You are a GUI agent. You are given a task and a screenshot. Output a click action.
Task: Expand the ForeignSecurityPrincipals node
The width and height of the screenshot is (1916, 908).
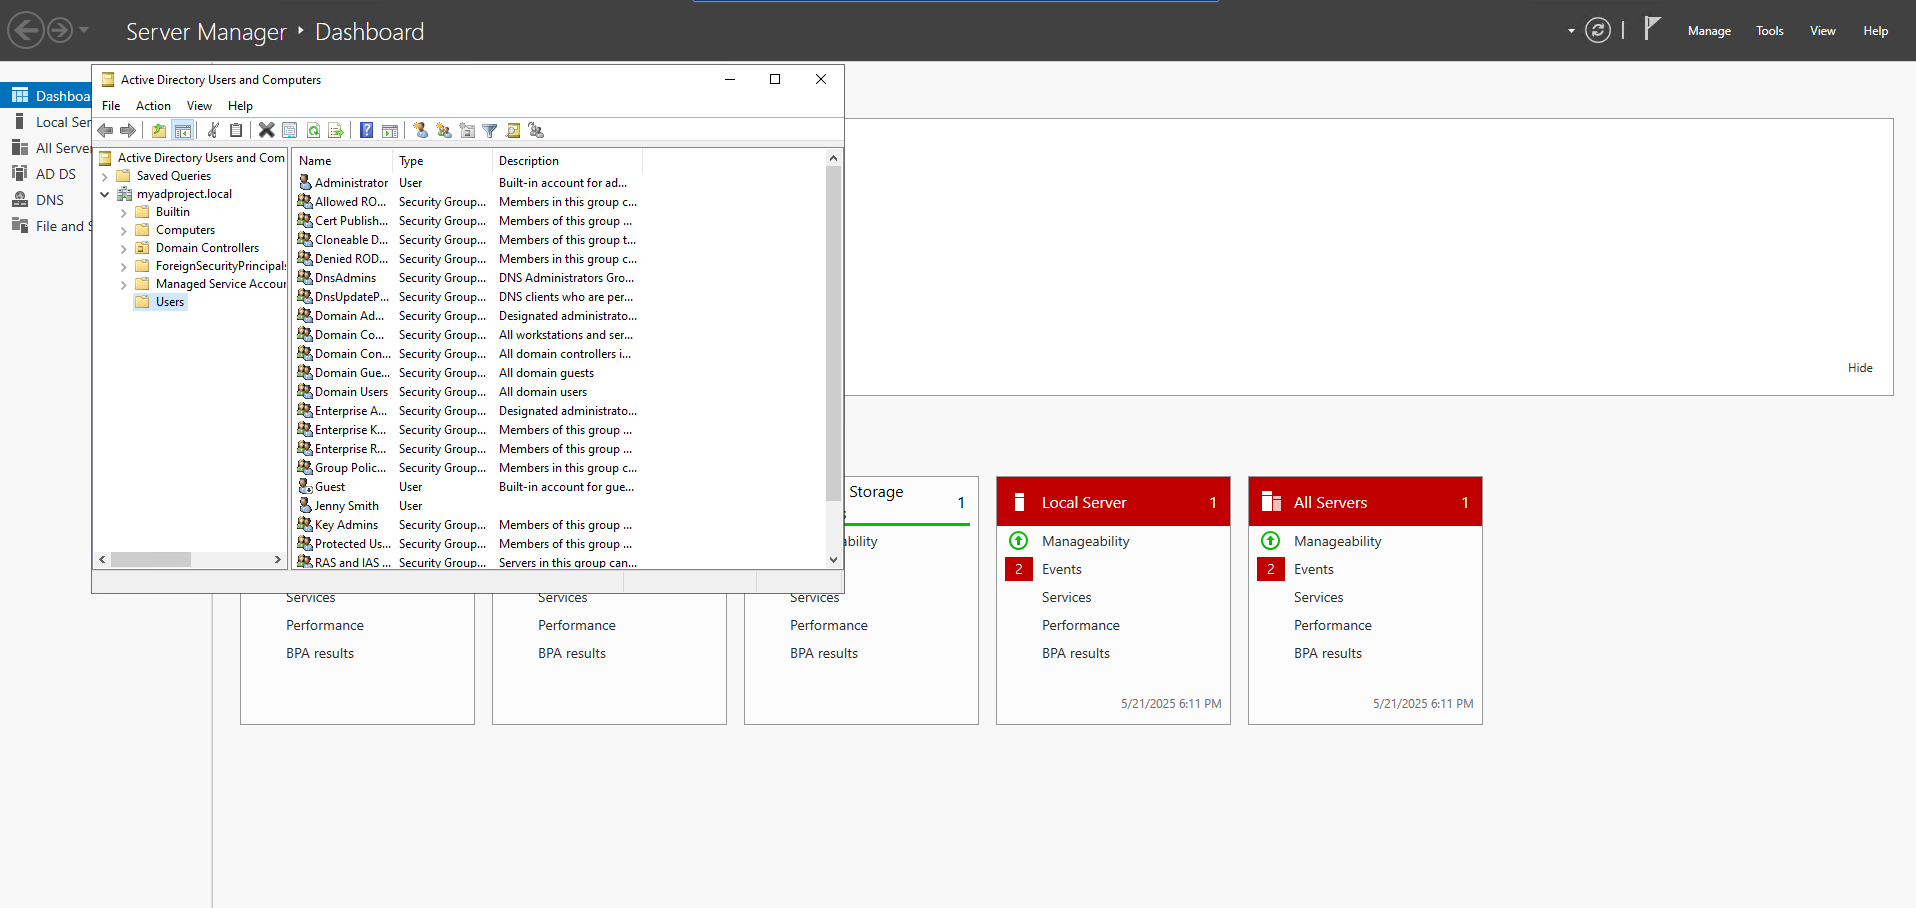tap(124, 267)
